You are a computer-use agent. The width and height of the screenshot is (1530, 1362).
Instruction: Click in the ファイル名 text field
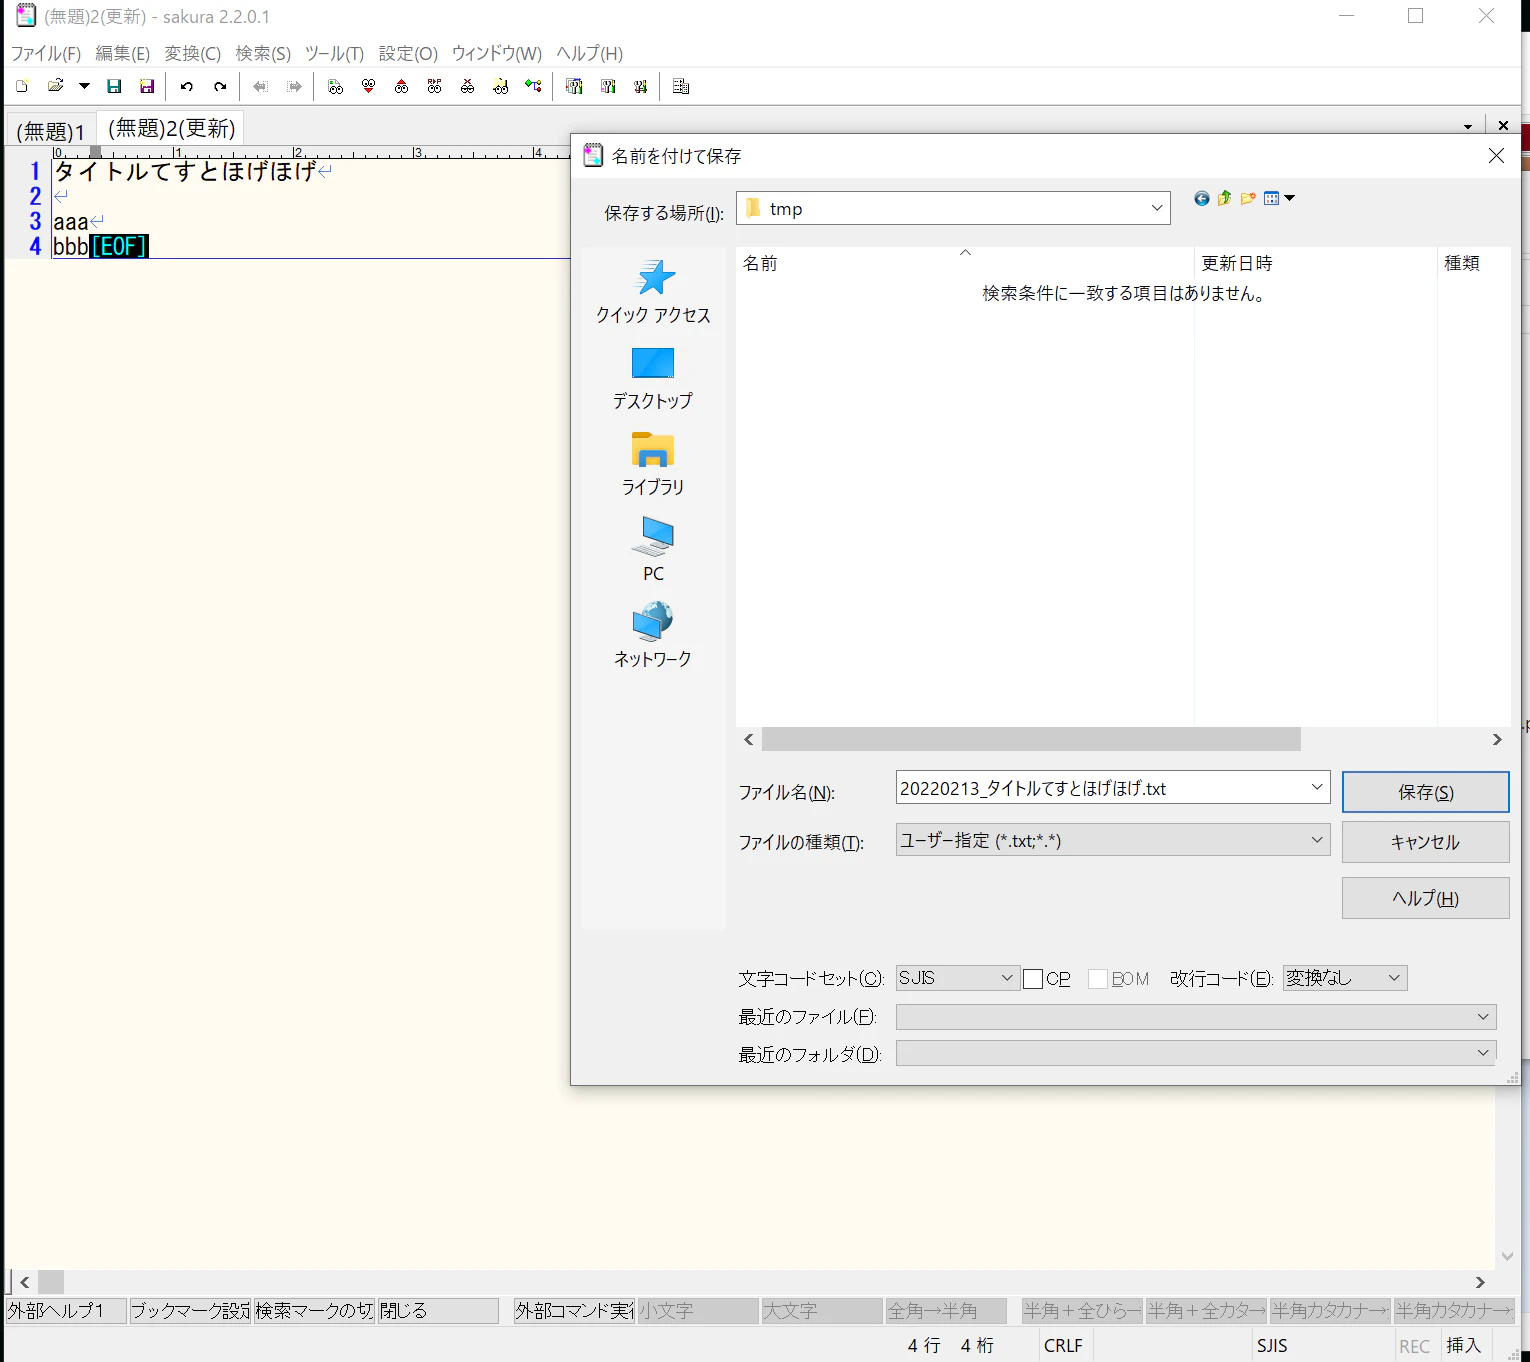(1100, 788)
